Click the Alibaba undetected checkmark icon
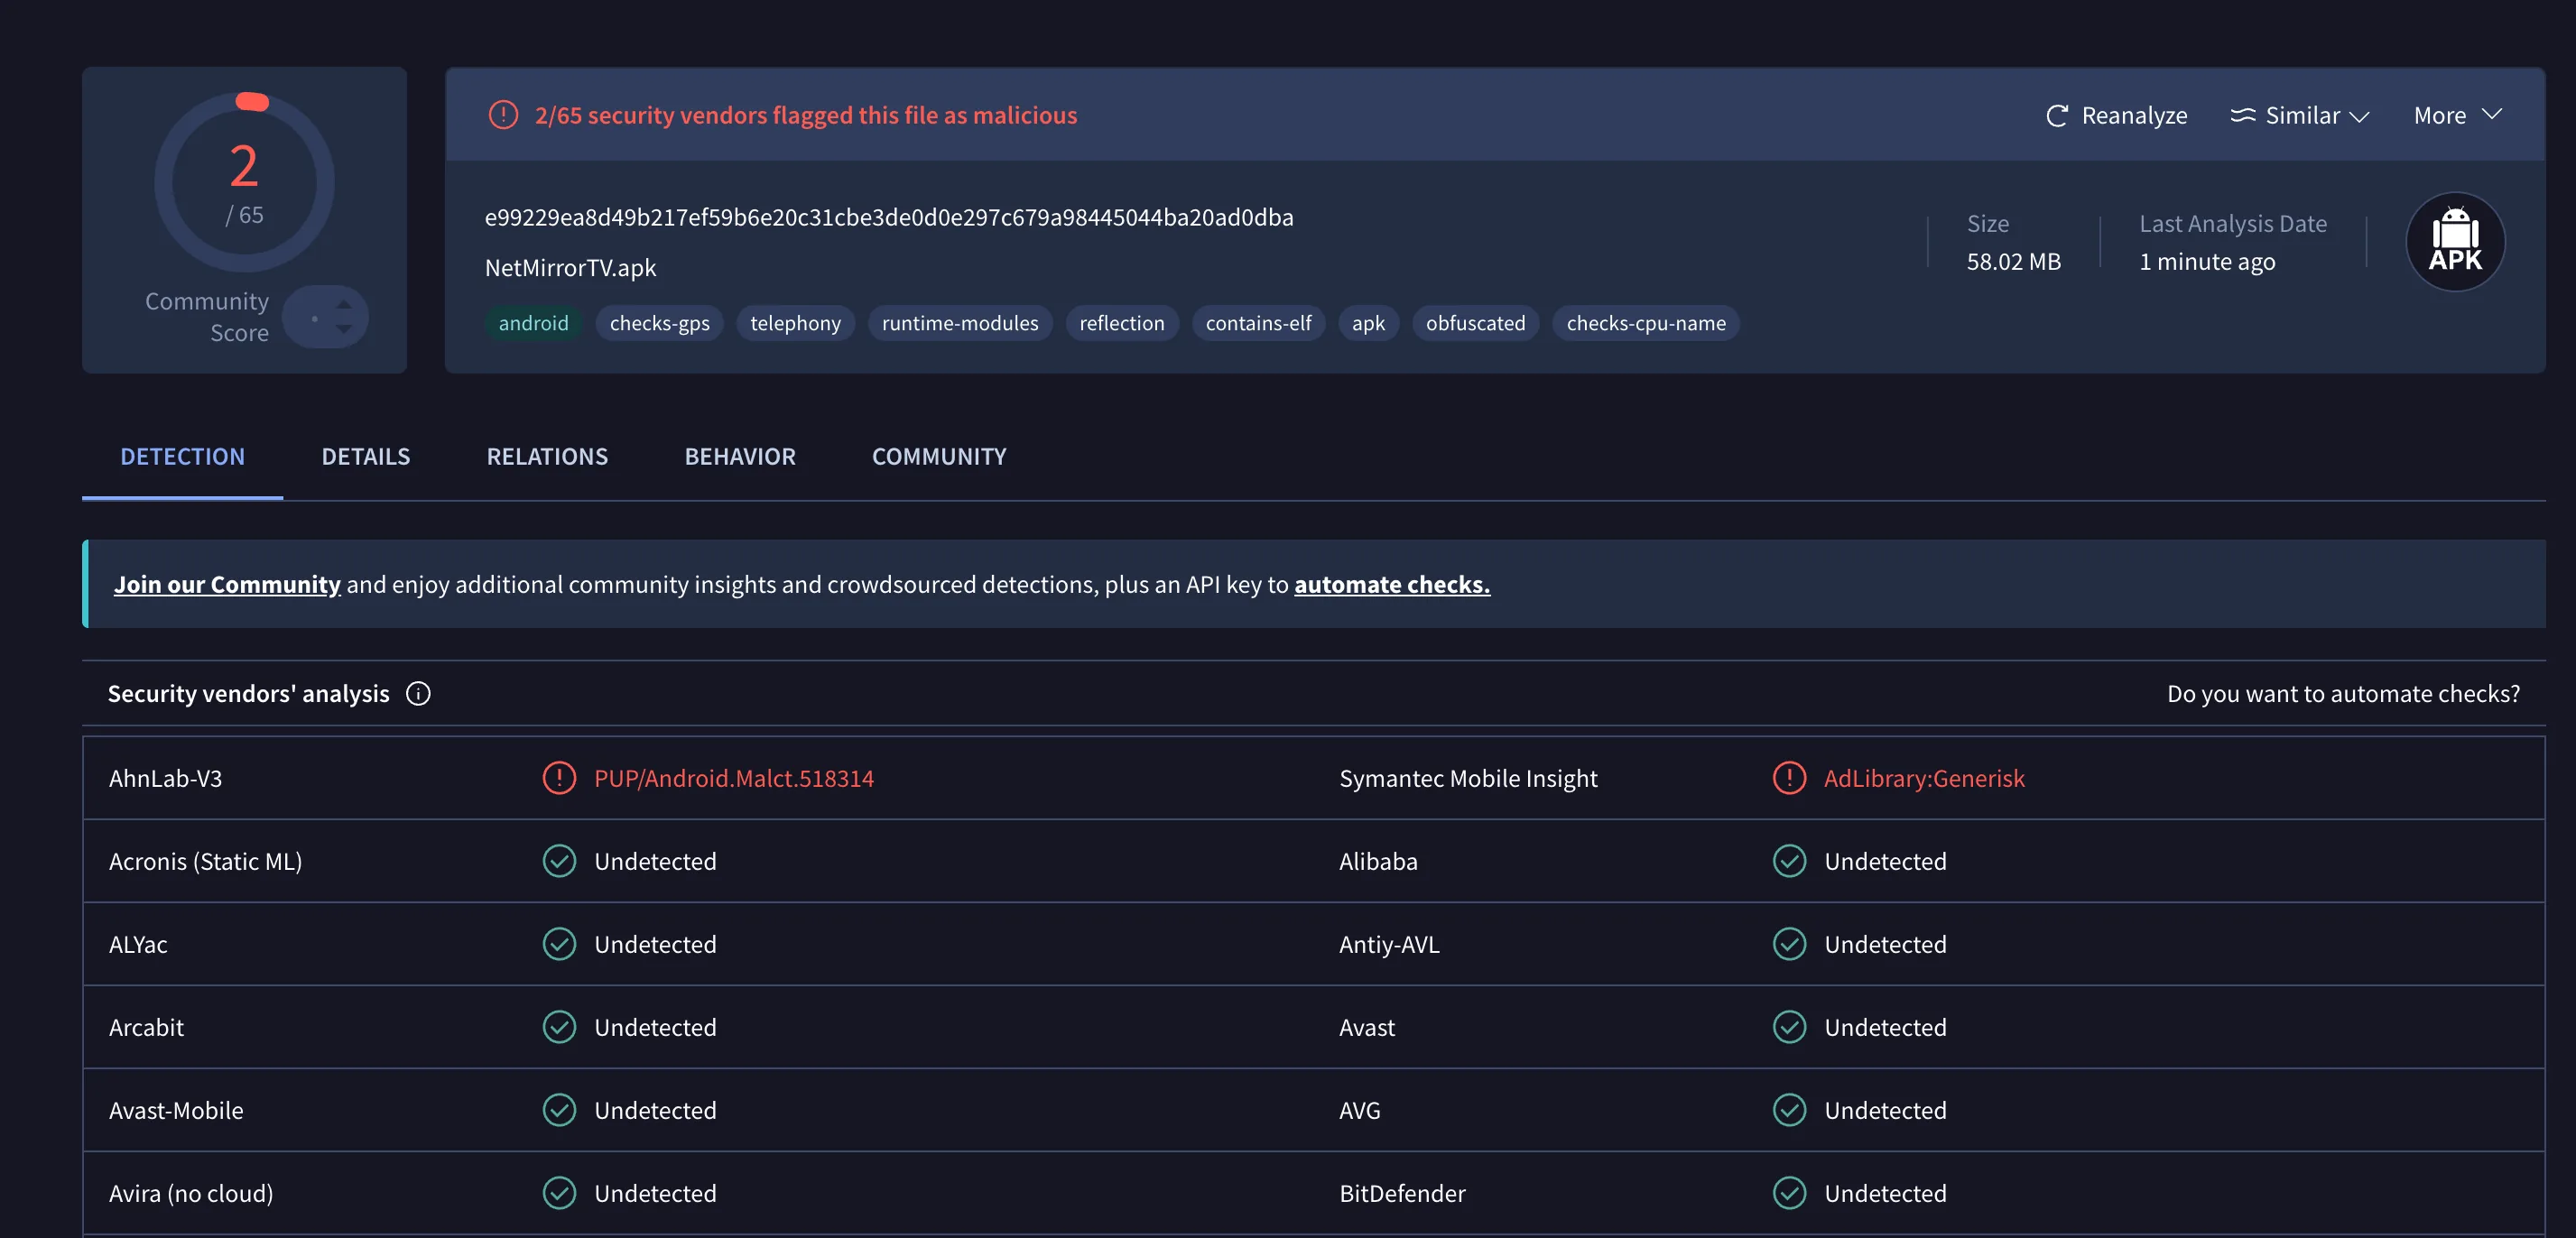The width and height of the screenshot is (2576, 1238). point(1789,860)
